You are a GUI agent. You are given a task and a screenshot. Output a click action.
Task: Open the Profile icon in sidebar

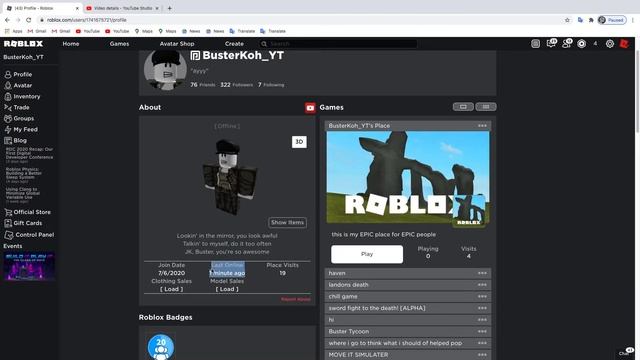8,75
